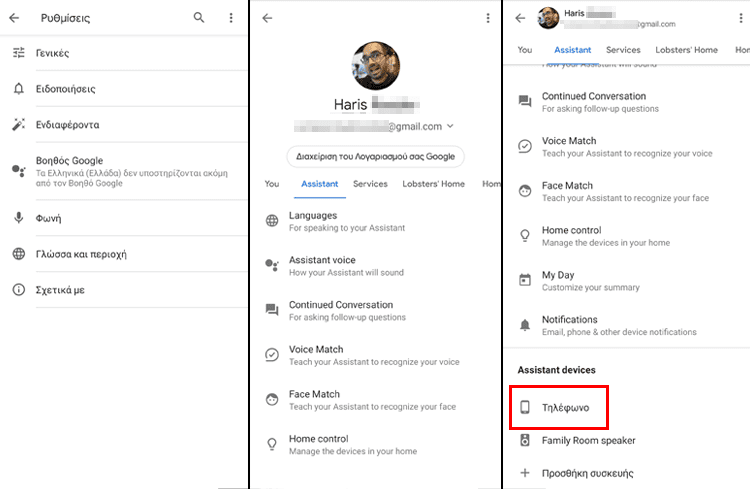
Task: Open Services tab in right panel
Action: coord(623,50)
